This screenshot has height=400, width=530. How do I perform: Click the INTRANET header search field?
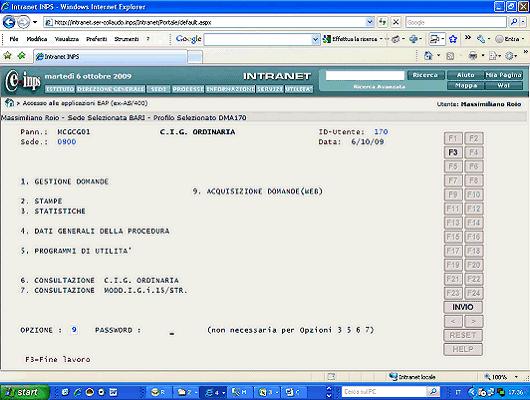coord(365,75)
